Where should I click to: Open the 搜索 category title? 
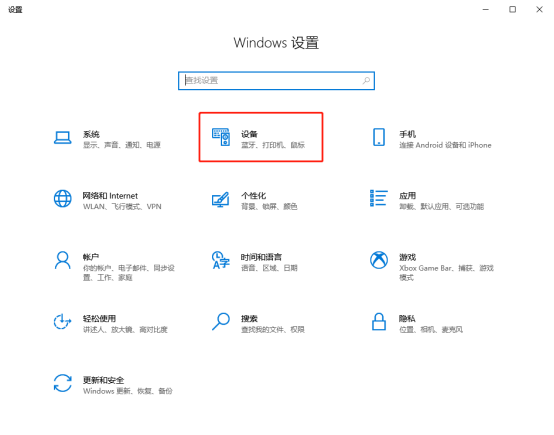tap(249, 318)
